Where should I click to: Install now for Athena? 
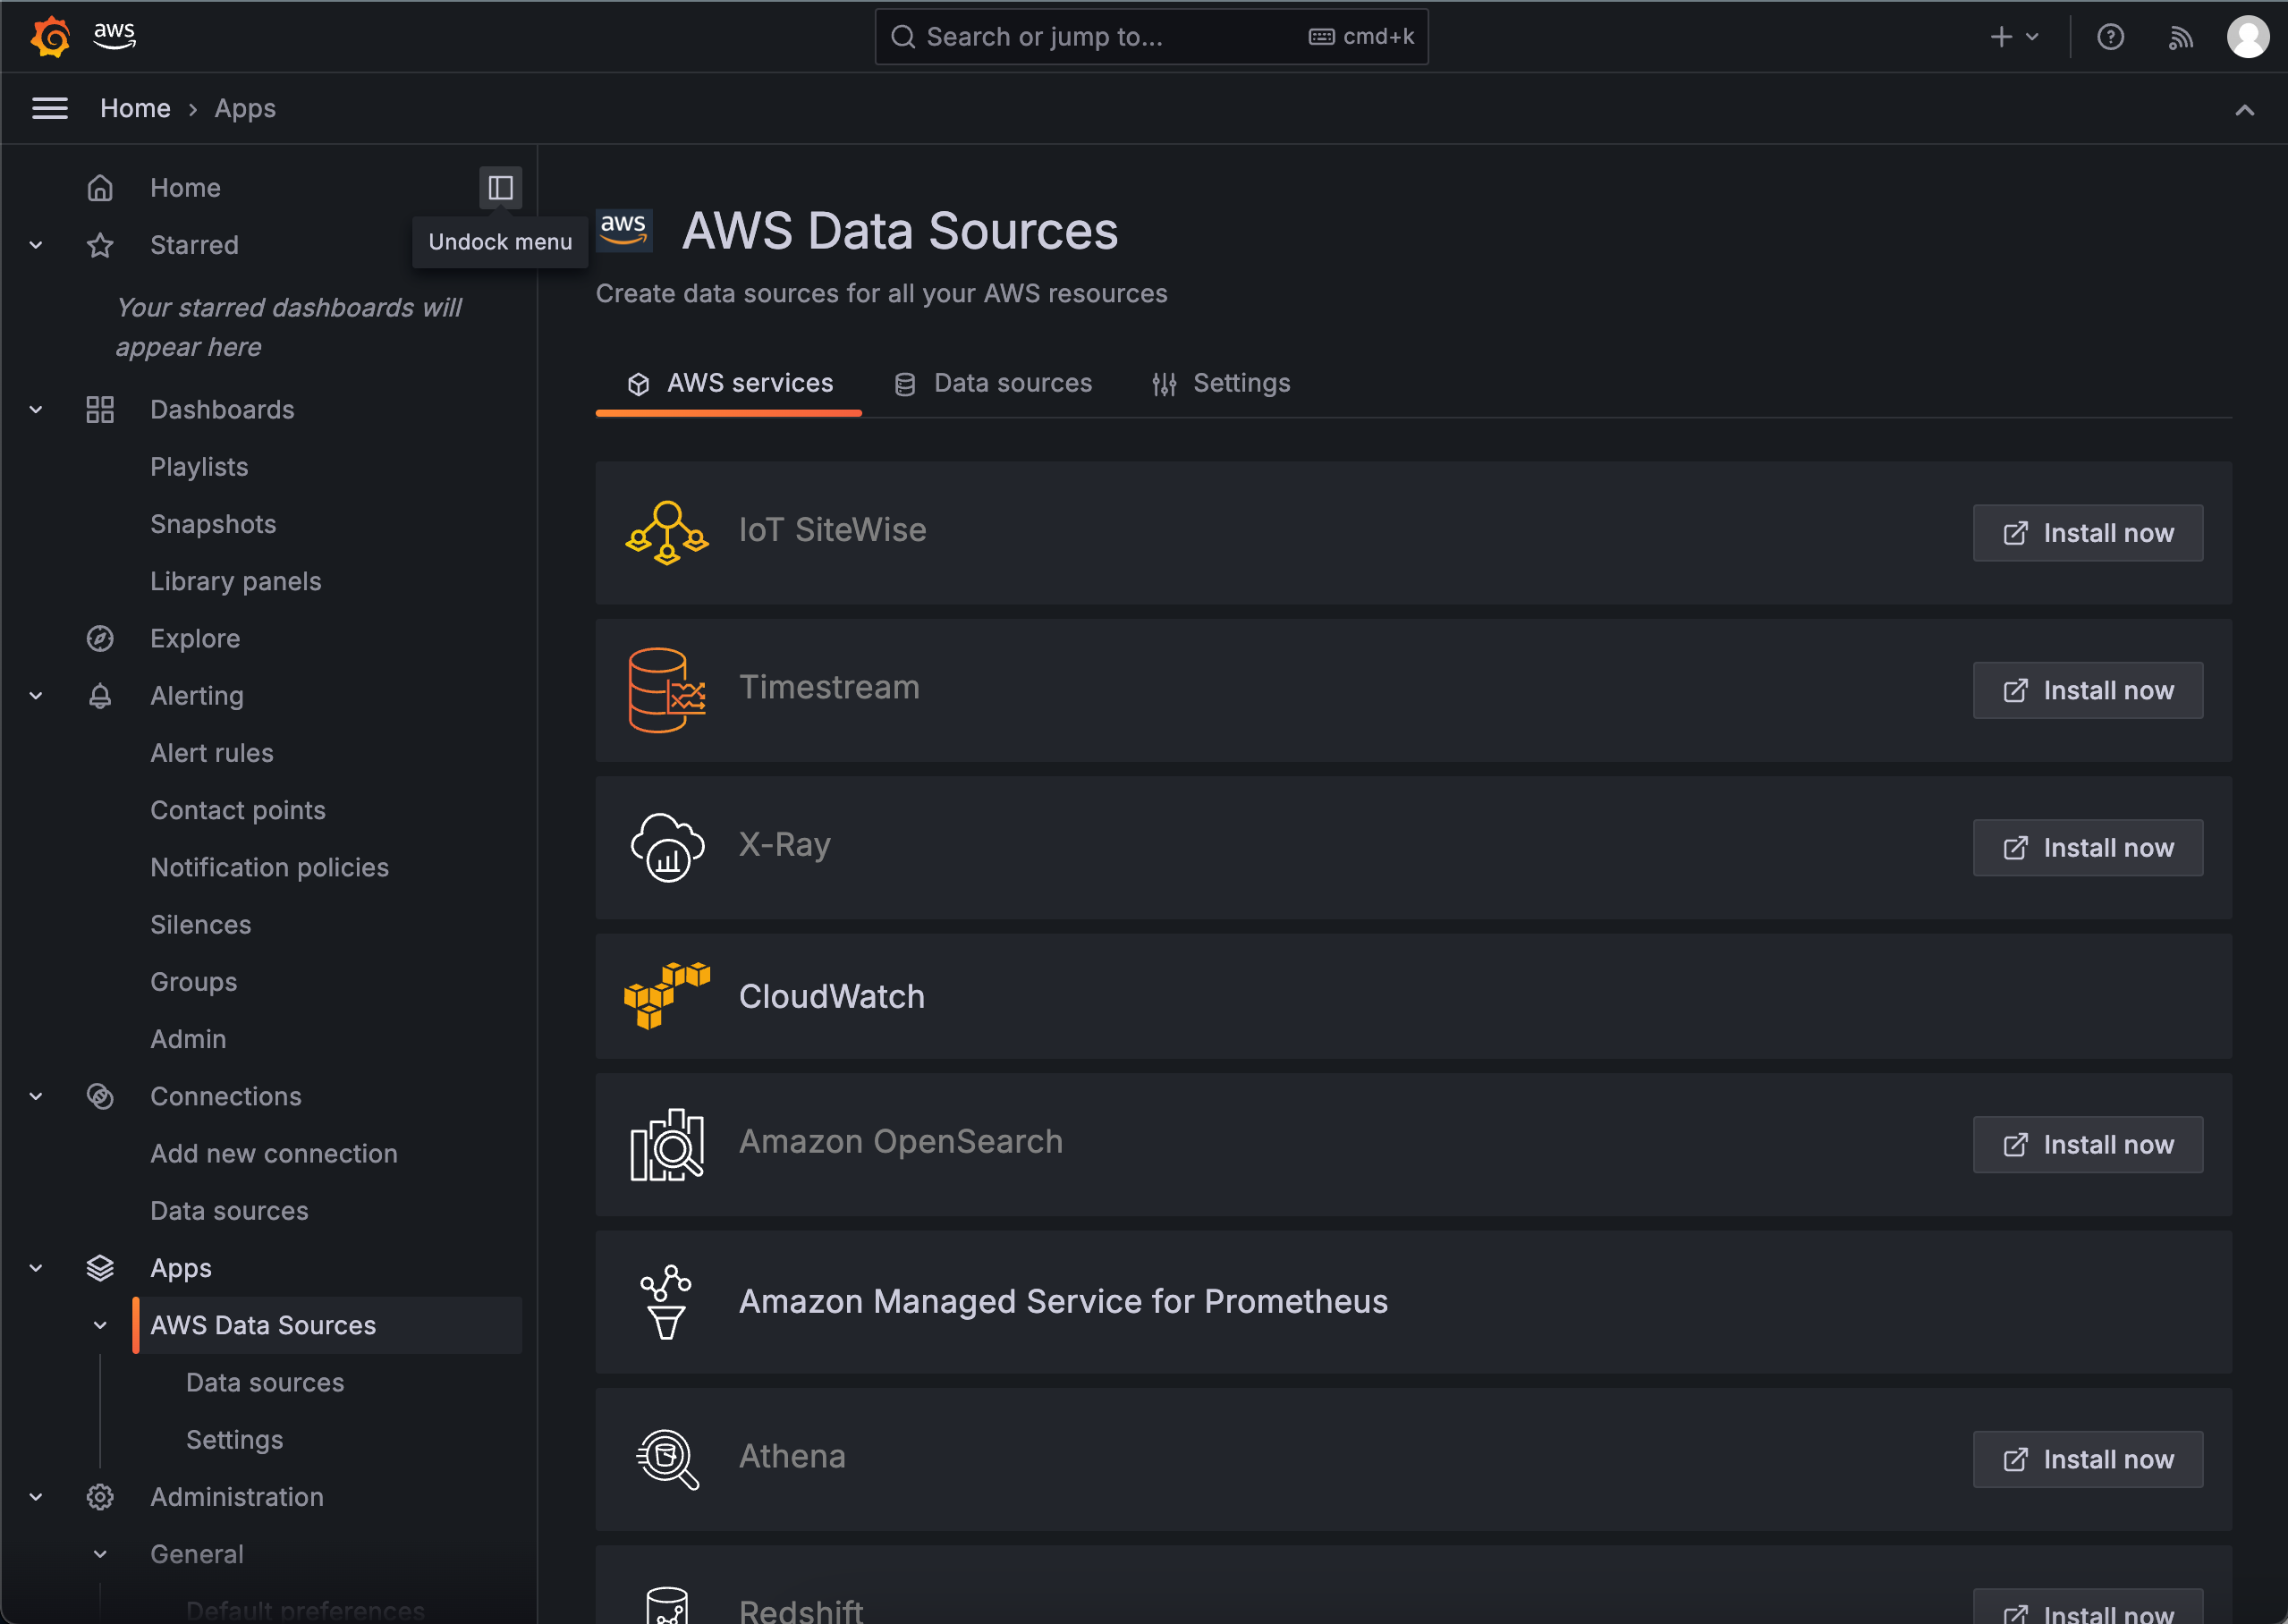2088,1460
